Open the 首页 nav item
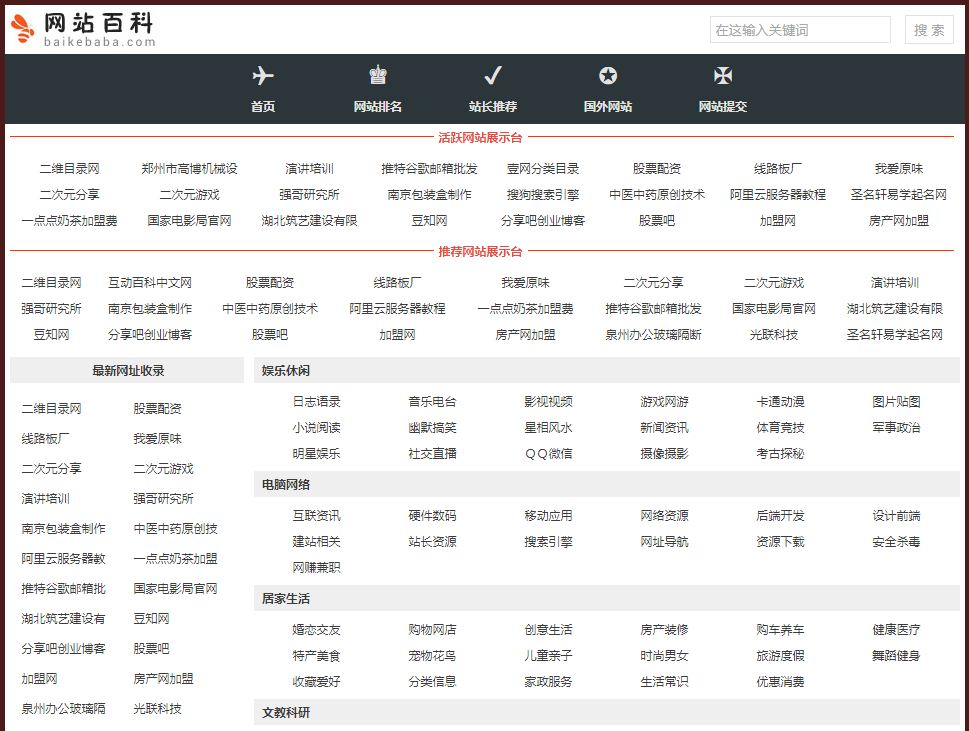 point(263,106)
